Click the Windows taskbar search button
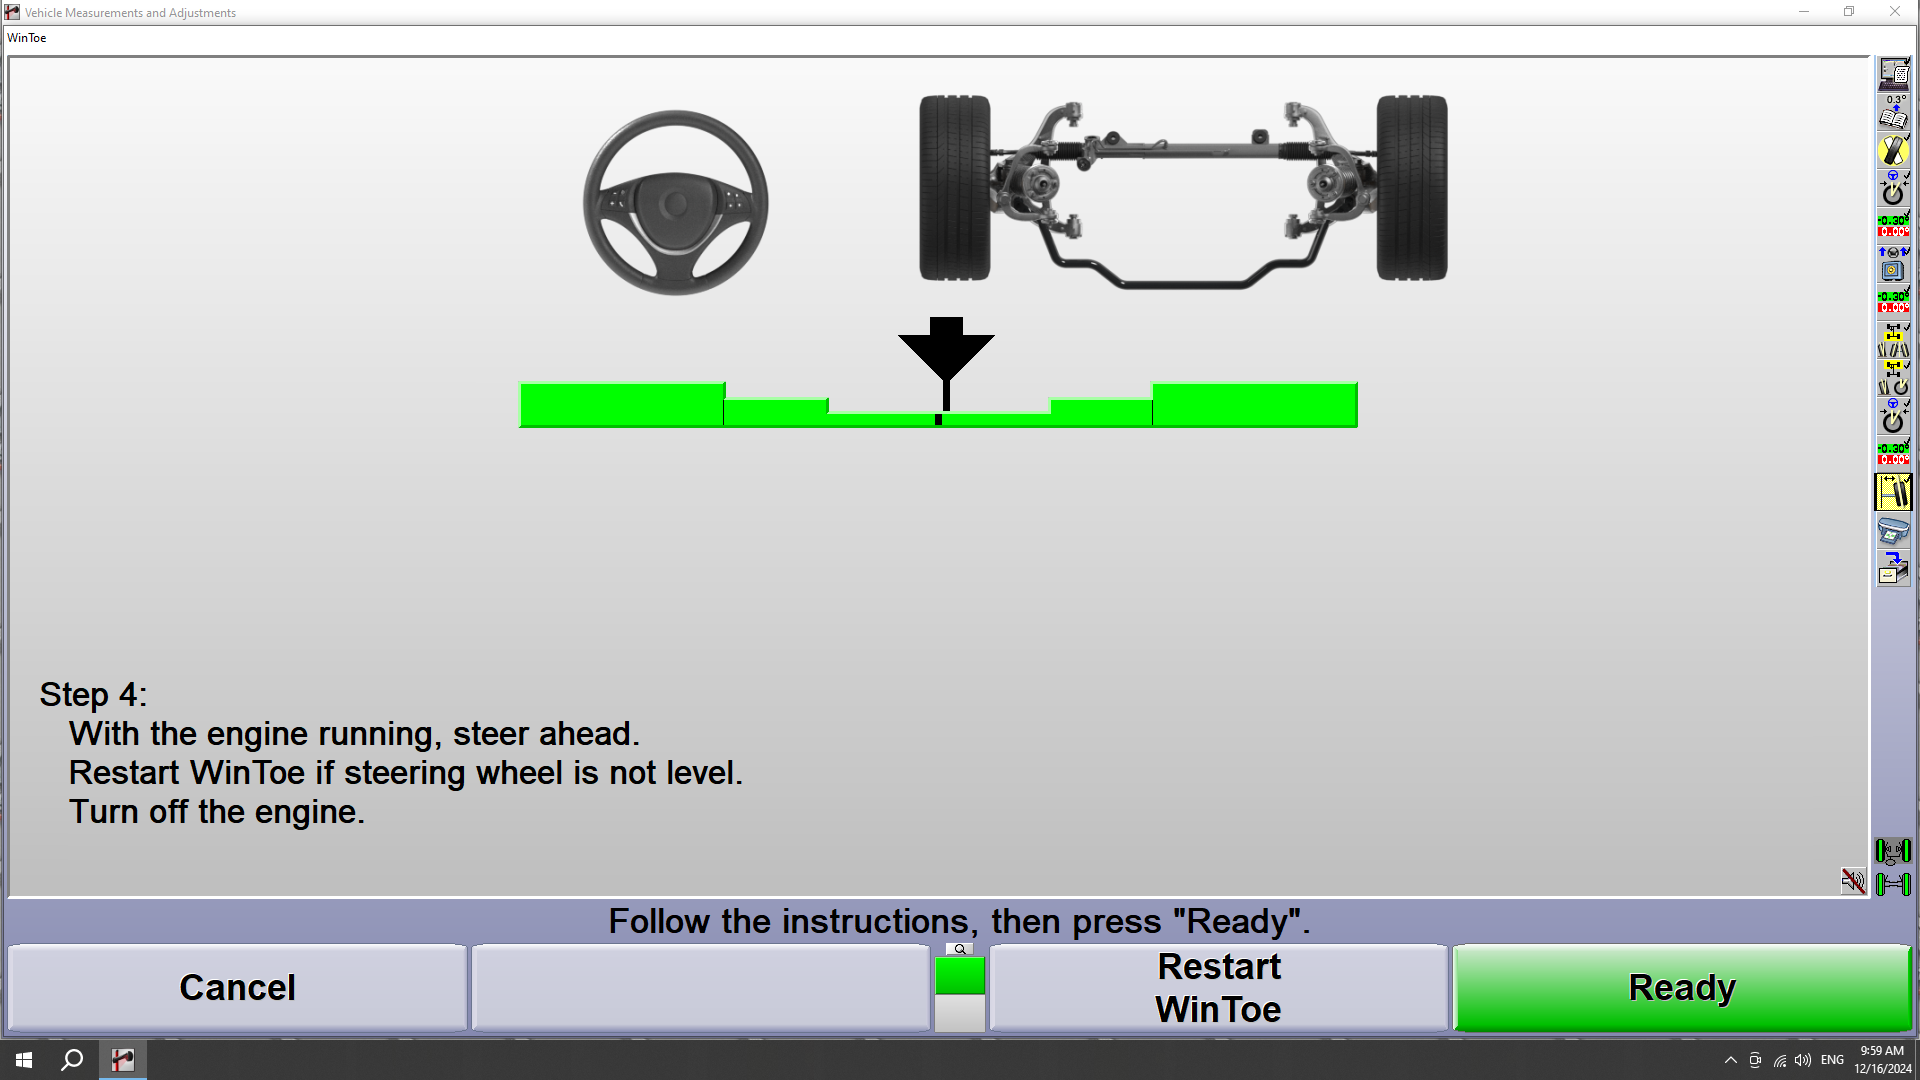 (73, 1059)
